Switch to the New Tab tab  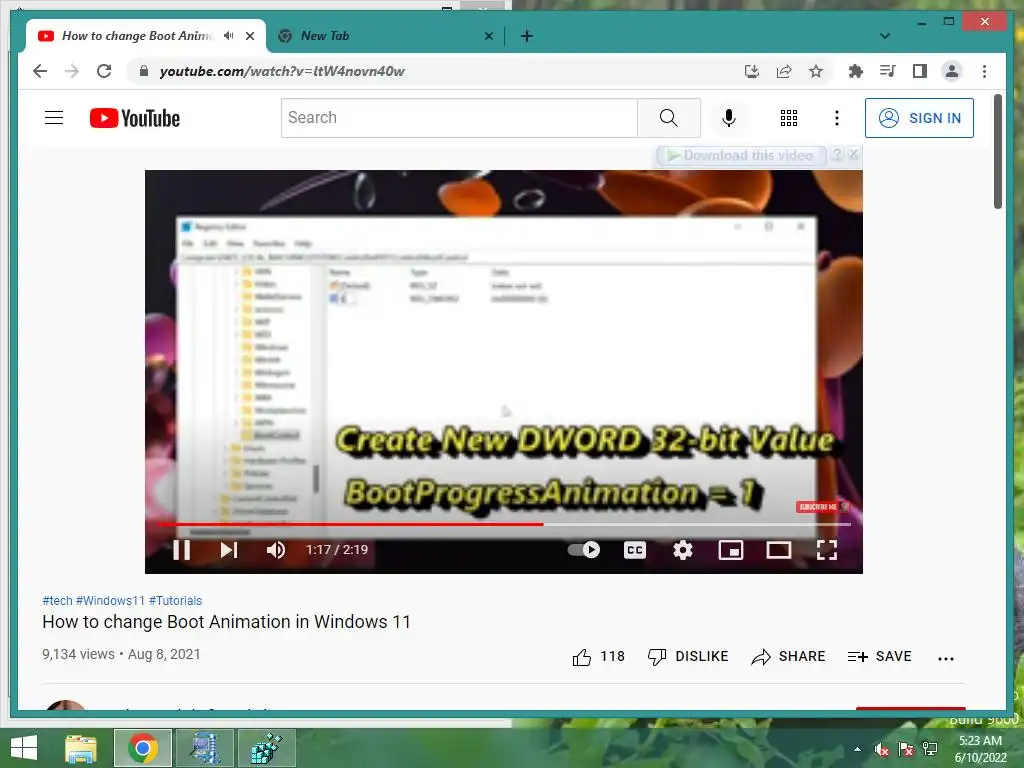click(385, 36)
